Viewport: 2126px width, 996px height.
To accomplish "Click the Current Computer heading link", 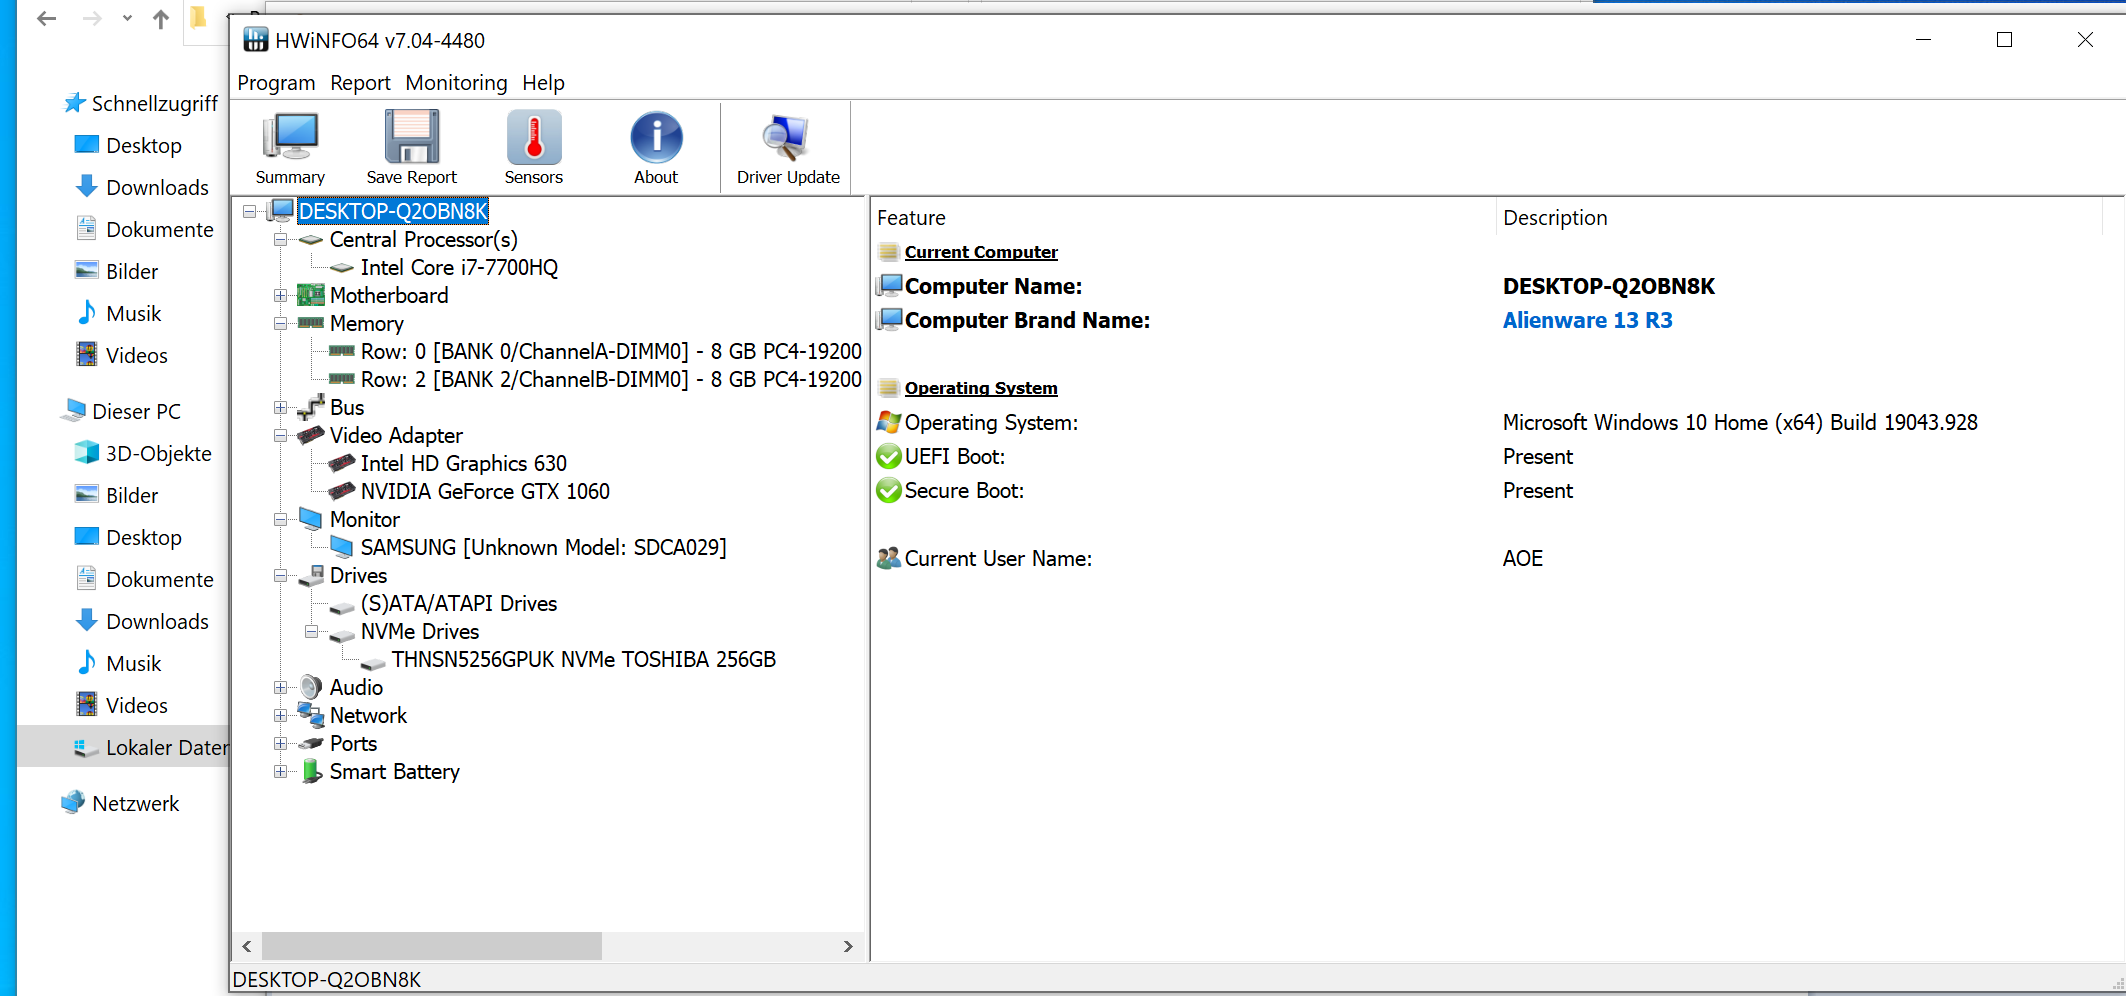I will coord(980,252).
